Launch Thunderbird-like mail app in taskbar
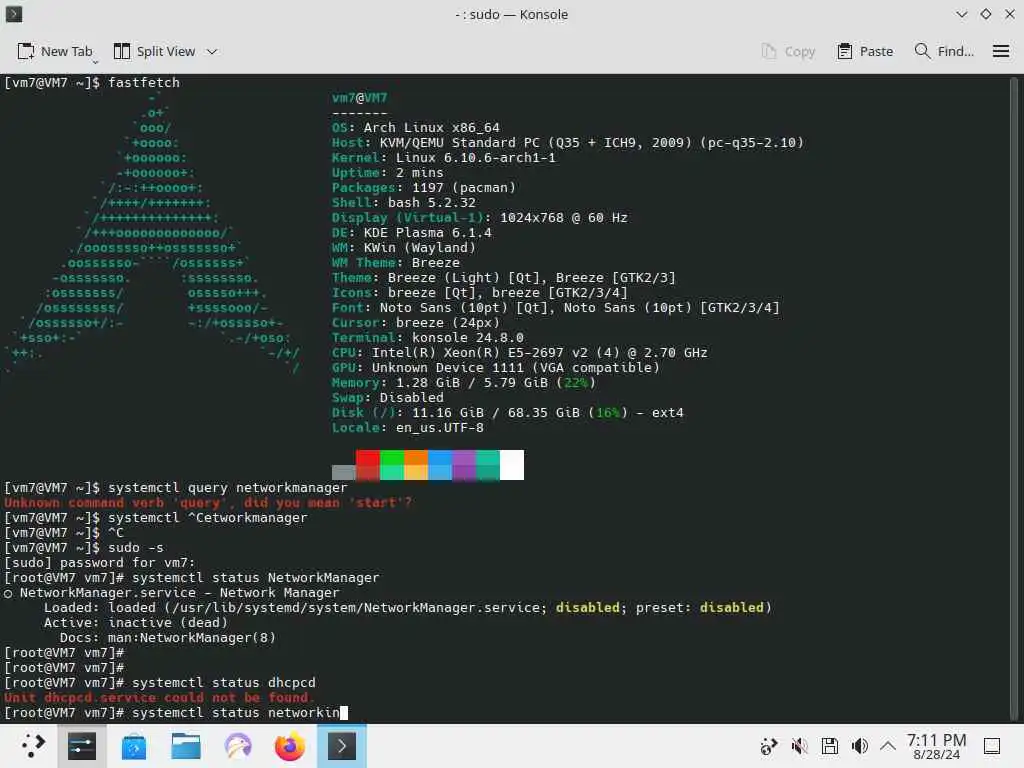This screenshot has width=1024, height=768. pyautogui.click(x=238, y=746)
